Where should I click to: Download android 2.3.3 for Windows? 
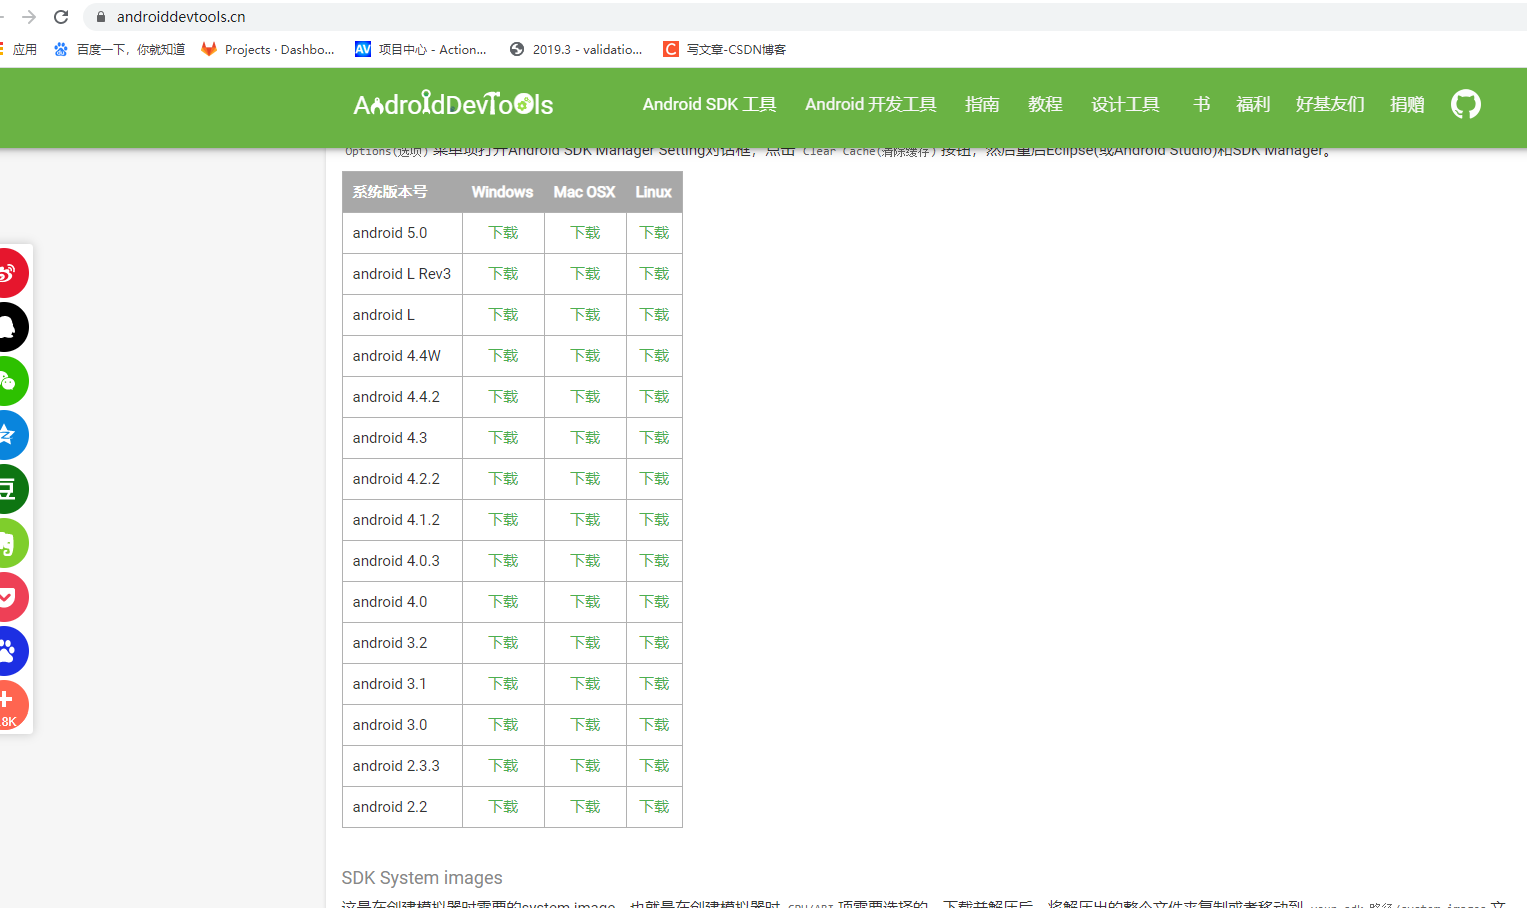coord(503,766)
